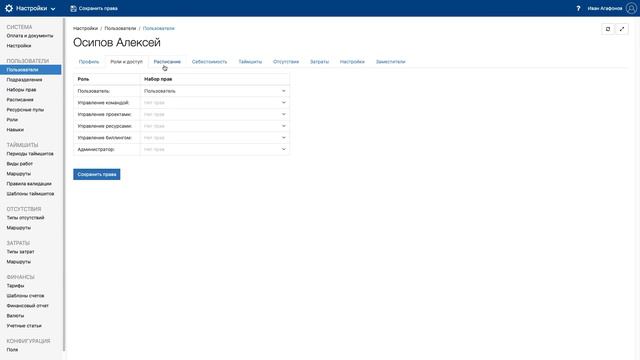Open 'Управление ресурсами' rights dropdown
This screenshot has height=360, width=640.
(x=215, y=126)
